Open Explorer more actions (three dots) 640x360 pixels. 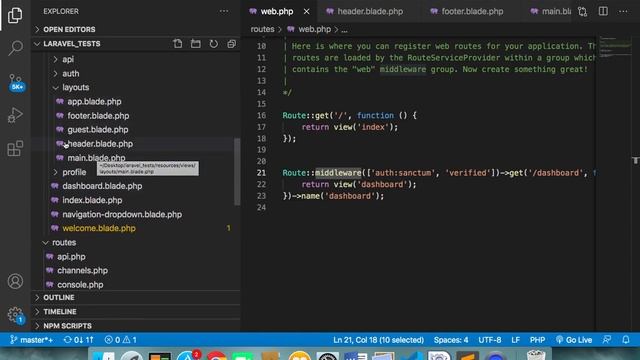224,11
